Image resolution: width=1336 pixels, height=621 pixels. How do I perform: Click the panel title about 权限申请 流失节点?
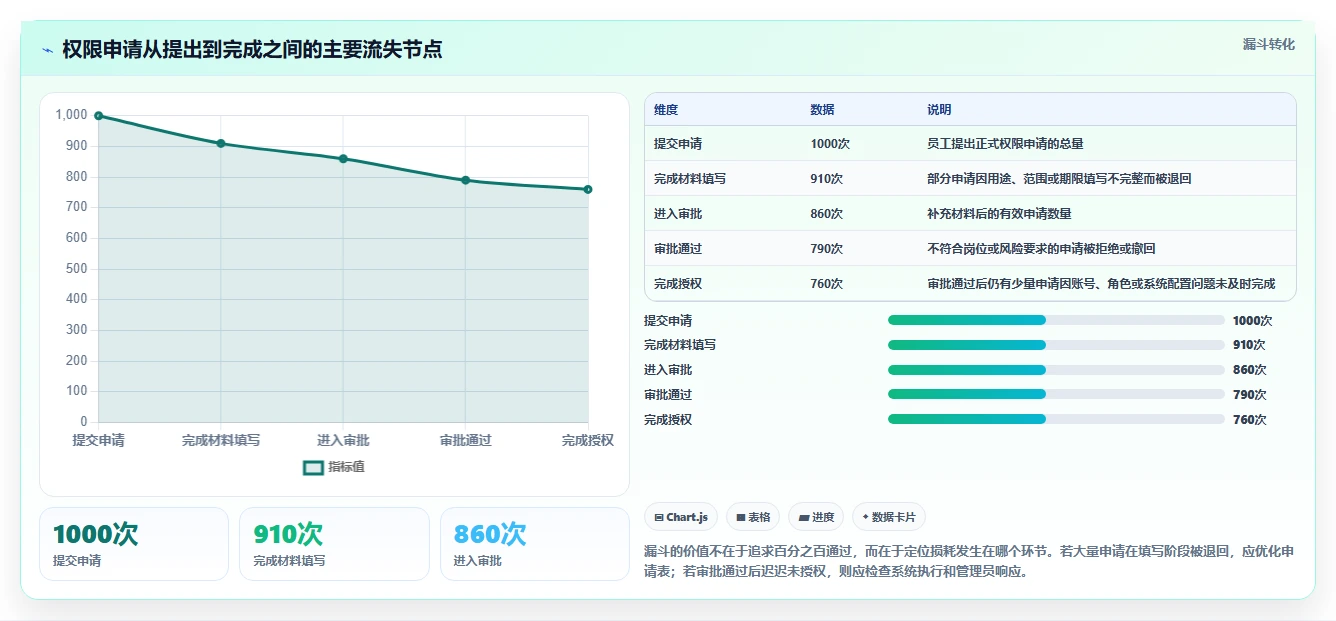(252, 49)
